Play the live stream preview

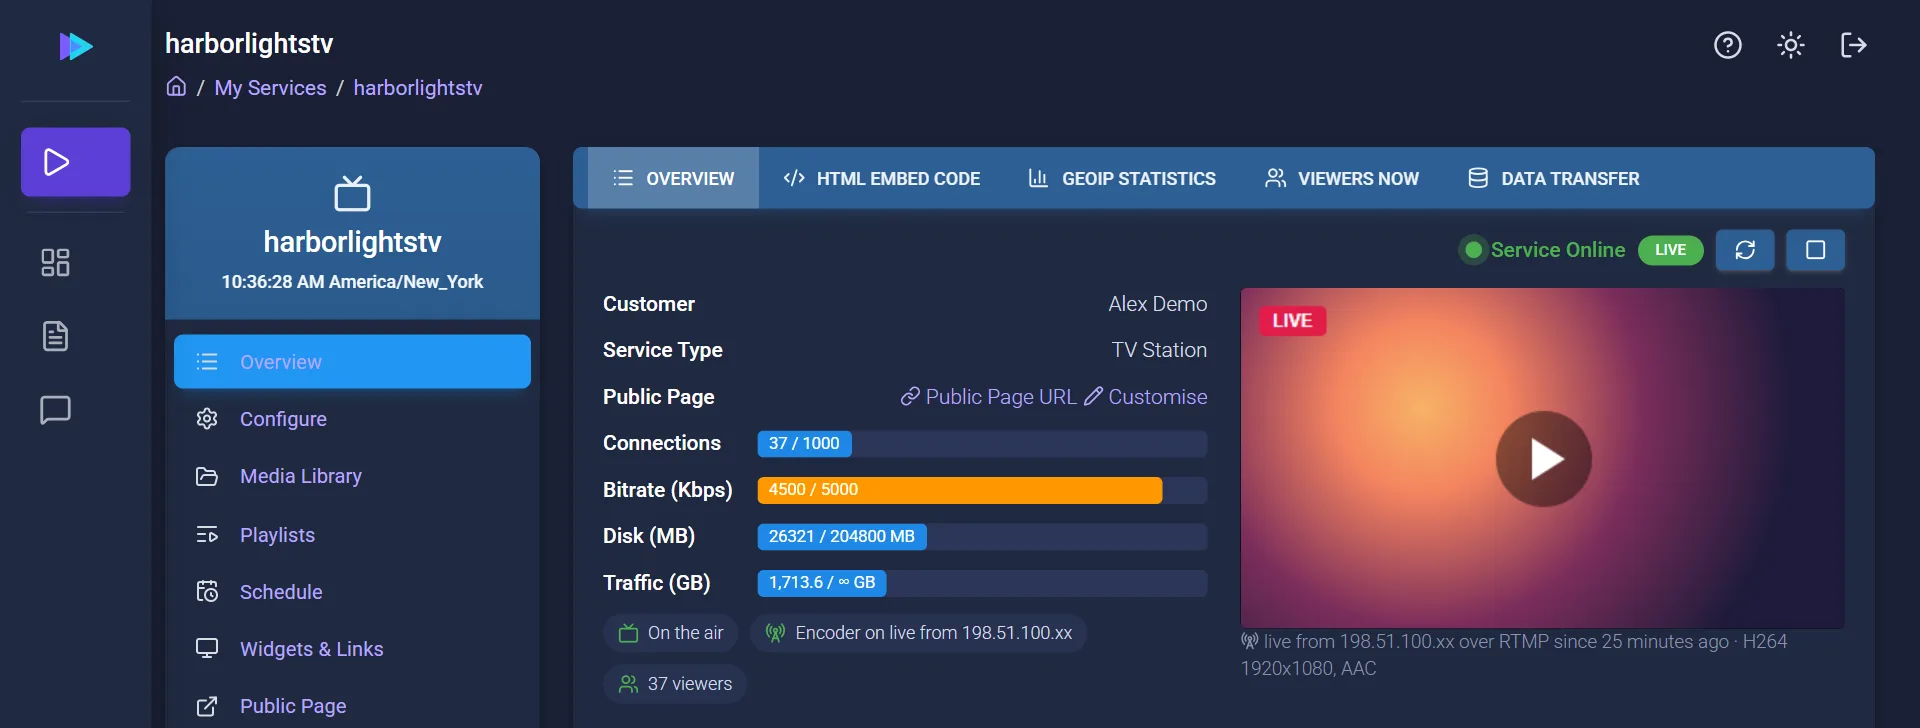click(1543, 459)
